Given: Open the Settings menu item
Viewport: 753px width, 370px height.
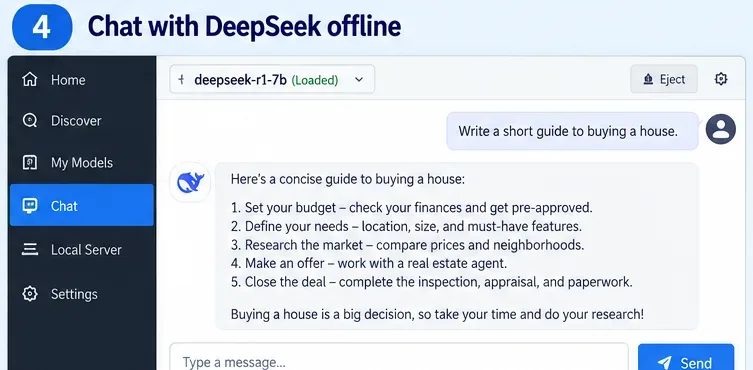Looking at the screenshot, I should (x=82, y=294).
